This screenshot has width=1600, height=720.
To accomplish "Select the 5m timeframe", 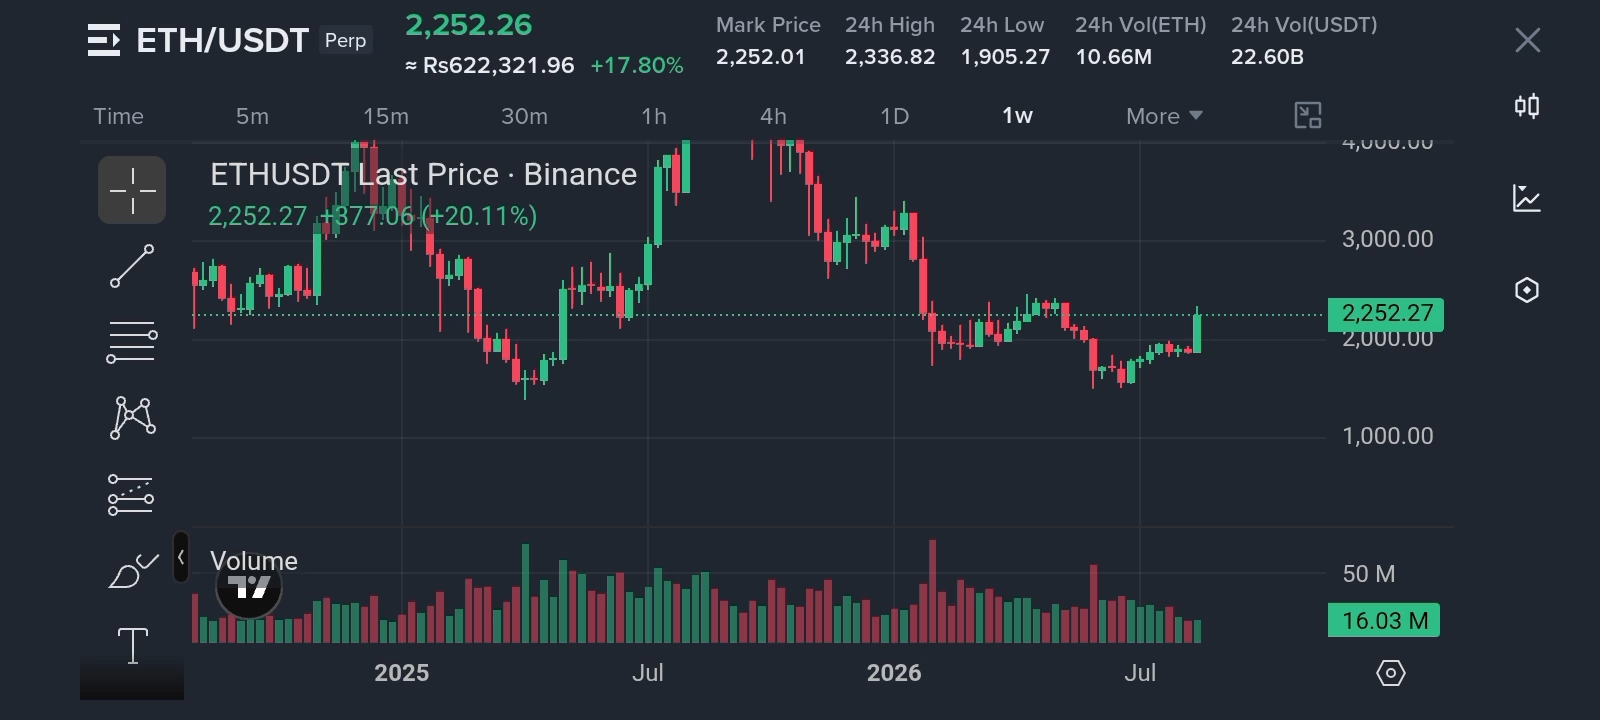I will [x=252, y=116].
